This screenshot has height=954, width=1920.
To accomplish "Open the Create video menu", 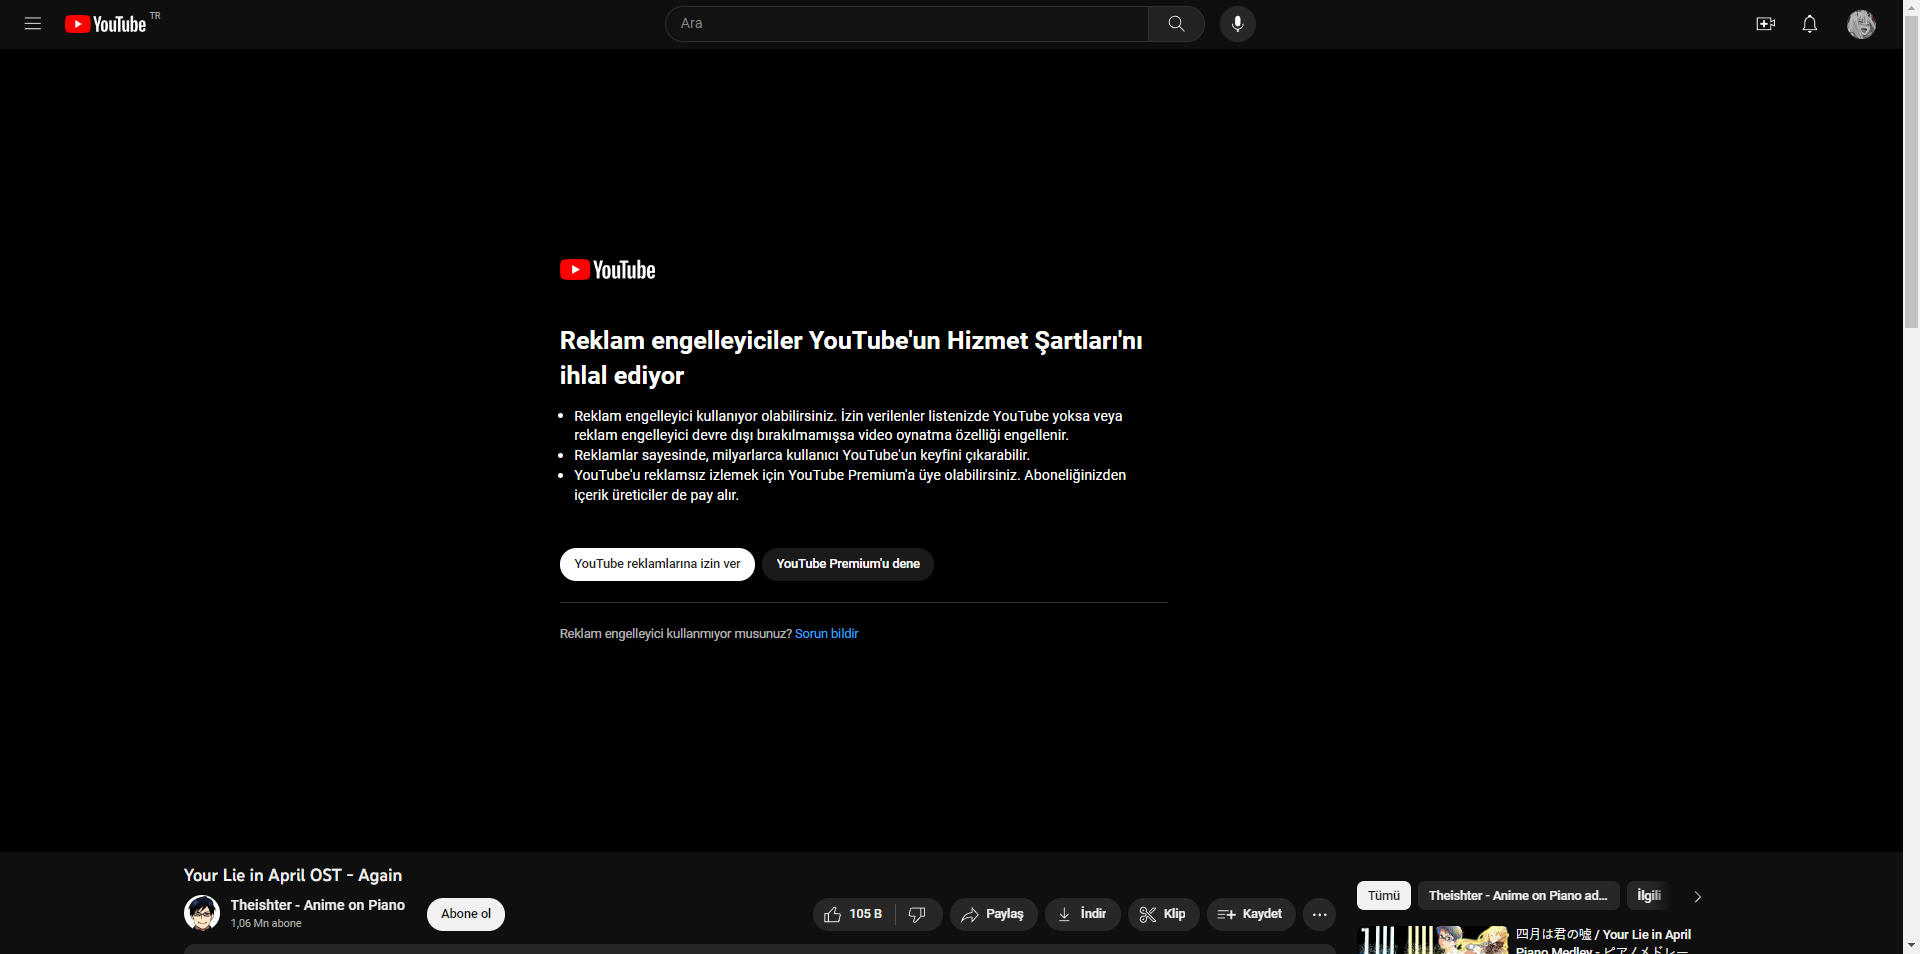I will [1766, 24].
